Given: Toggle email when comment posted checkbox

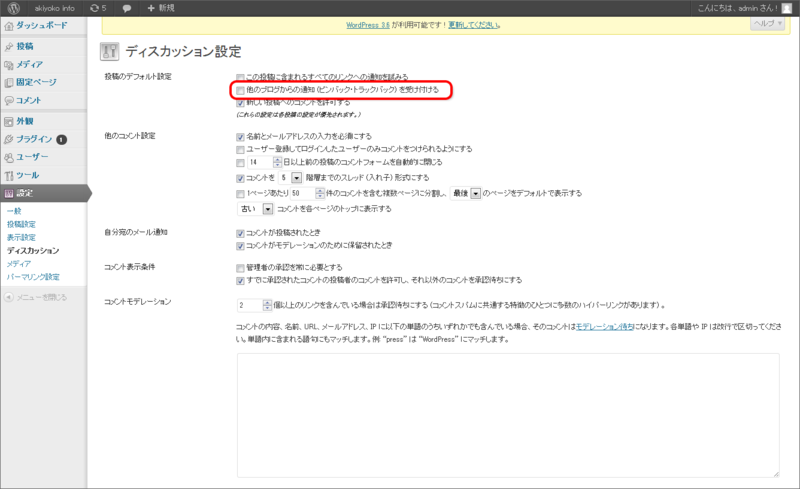Looking at the screenshot, I should (240, 233).
